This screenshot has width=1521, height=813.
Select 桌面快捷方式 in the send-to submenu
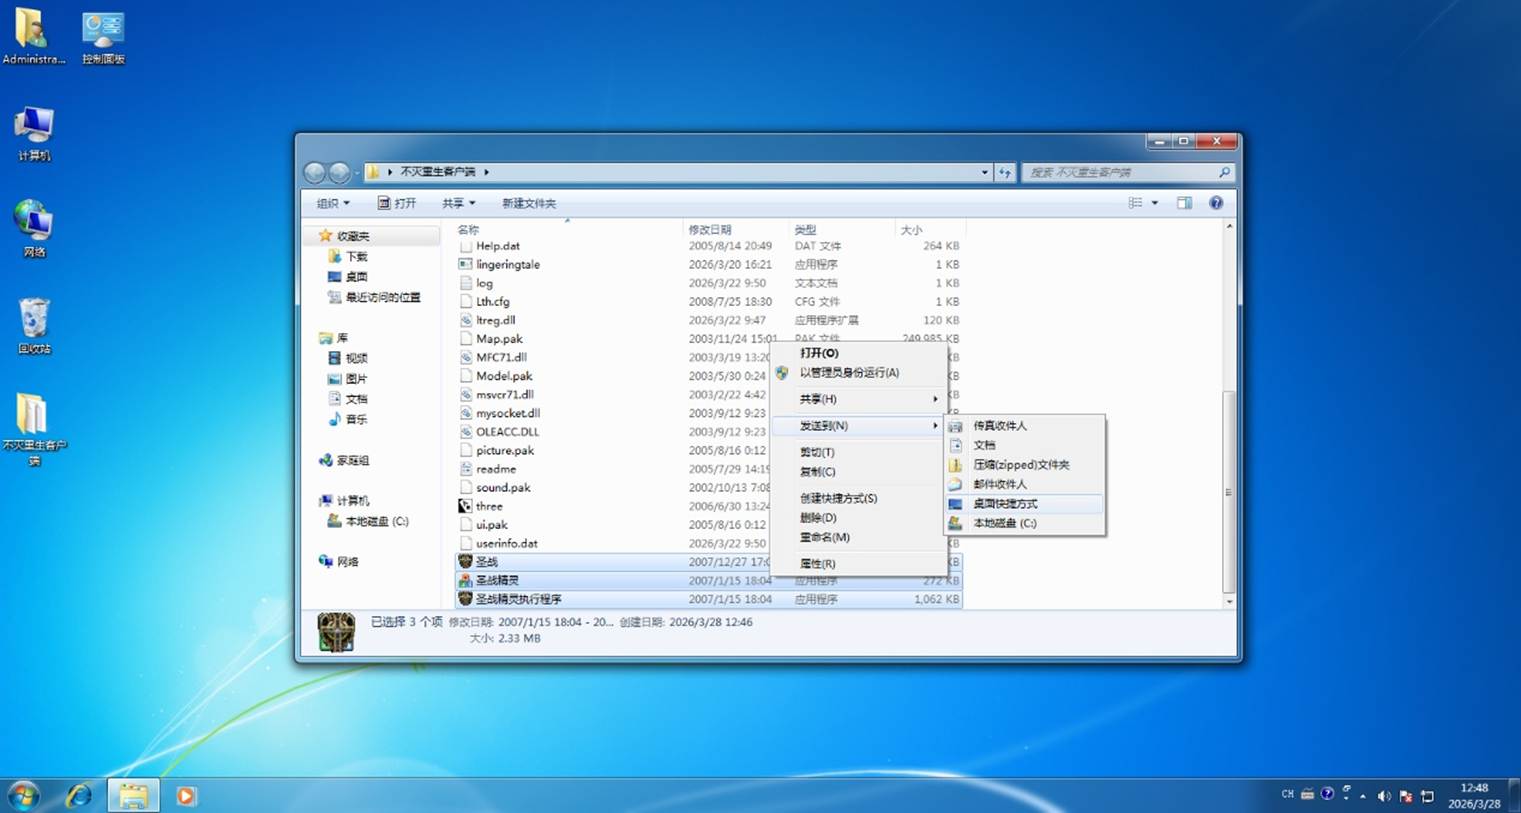(x=1005, y=504)
